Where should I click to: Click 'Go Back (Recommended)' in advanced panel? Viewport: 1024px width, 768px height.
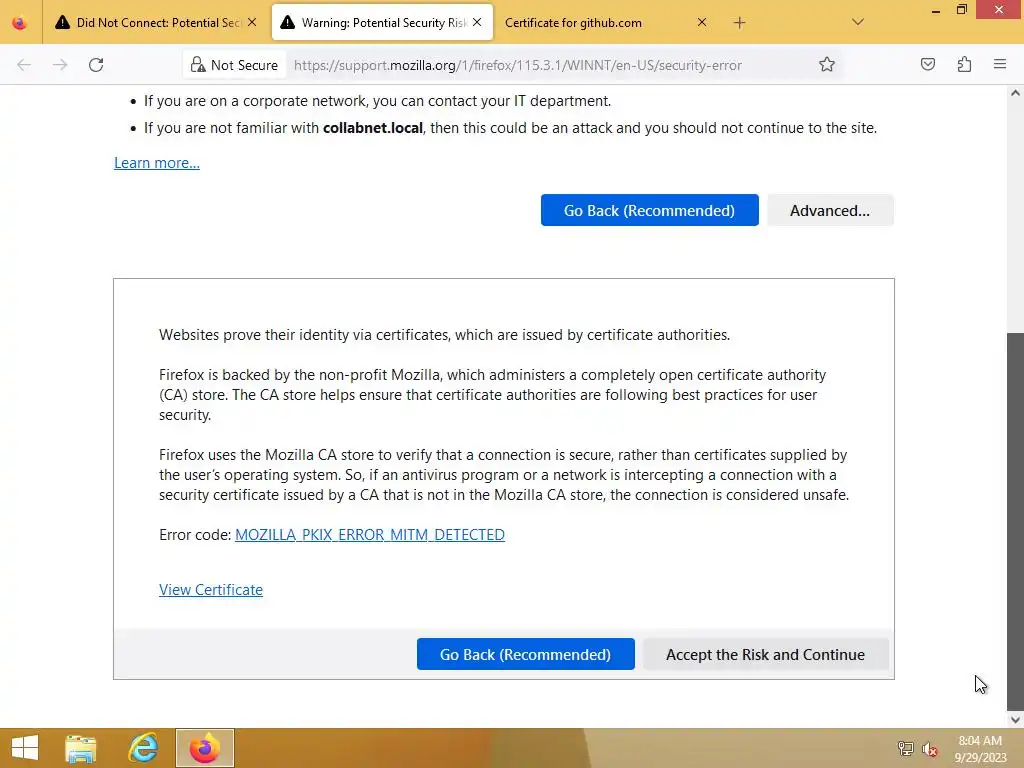[526, 654]
